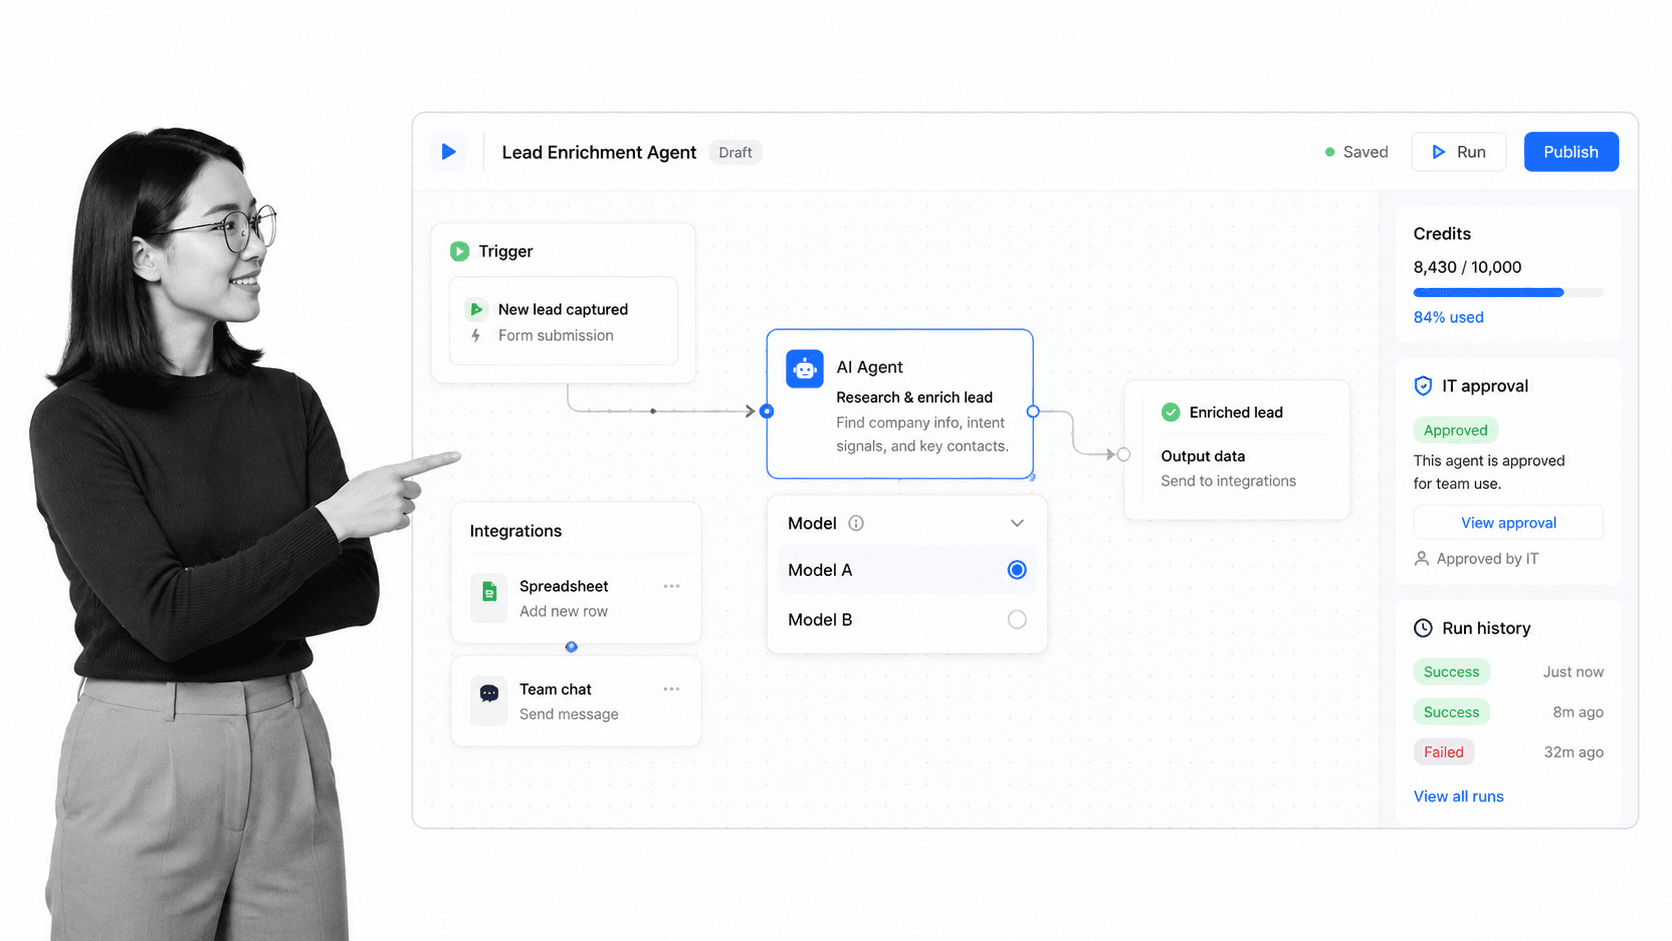
Task: Click the Publish button
Action: [x=1571, y=152]
